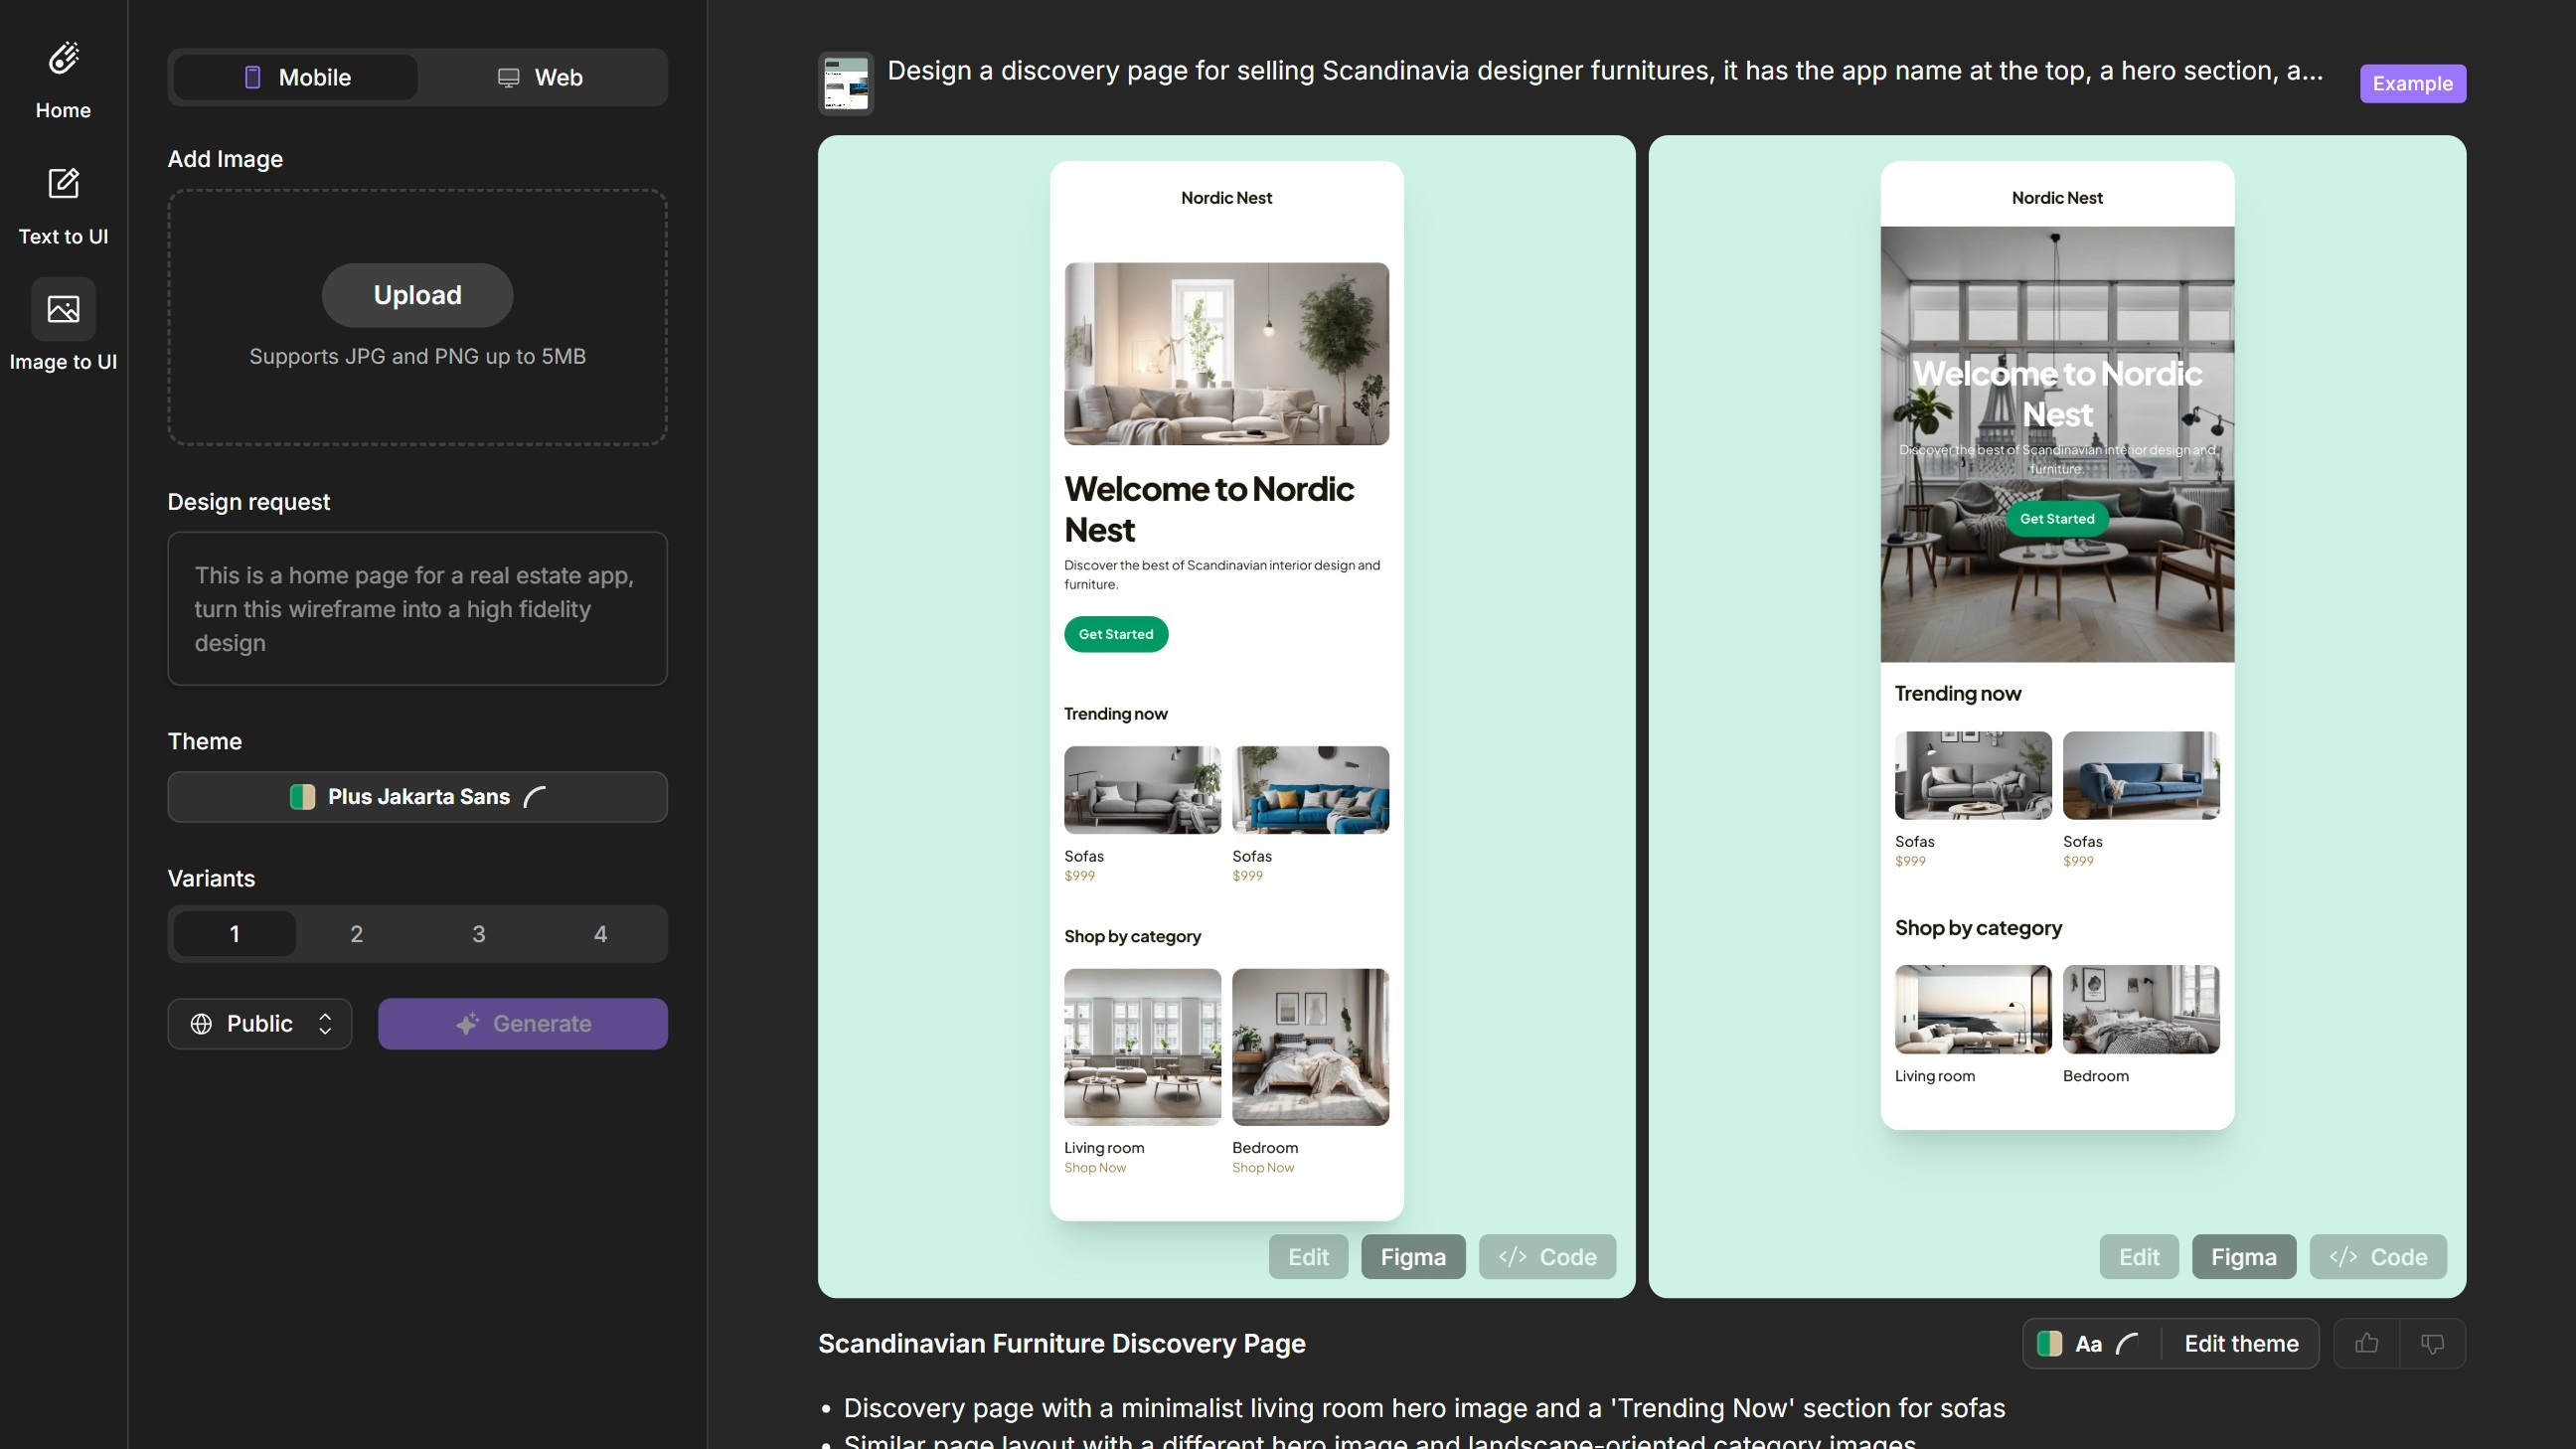Set variants count to 4

(600, 934)
